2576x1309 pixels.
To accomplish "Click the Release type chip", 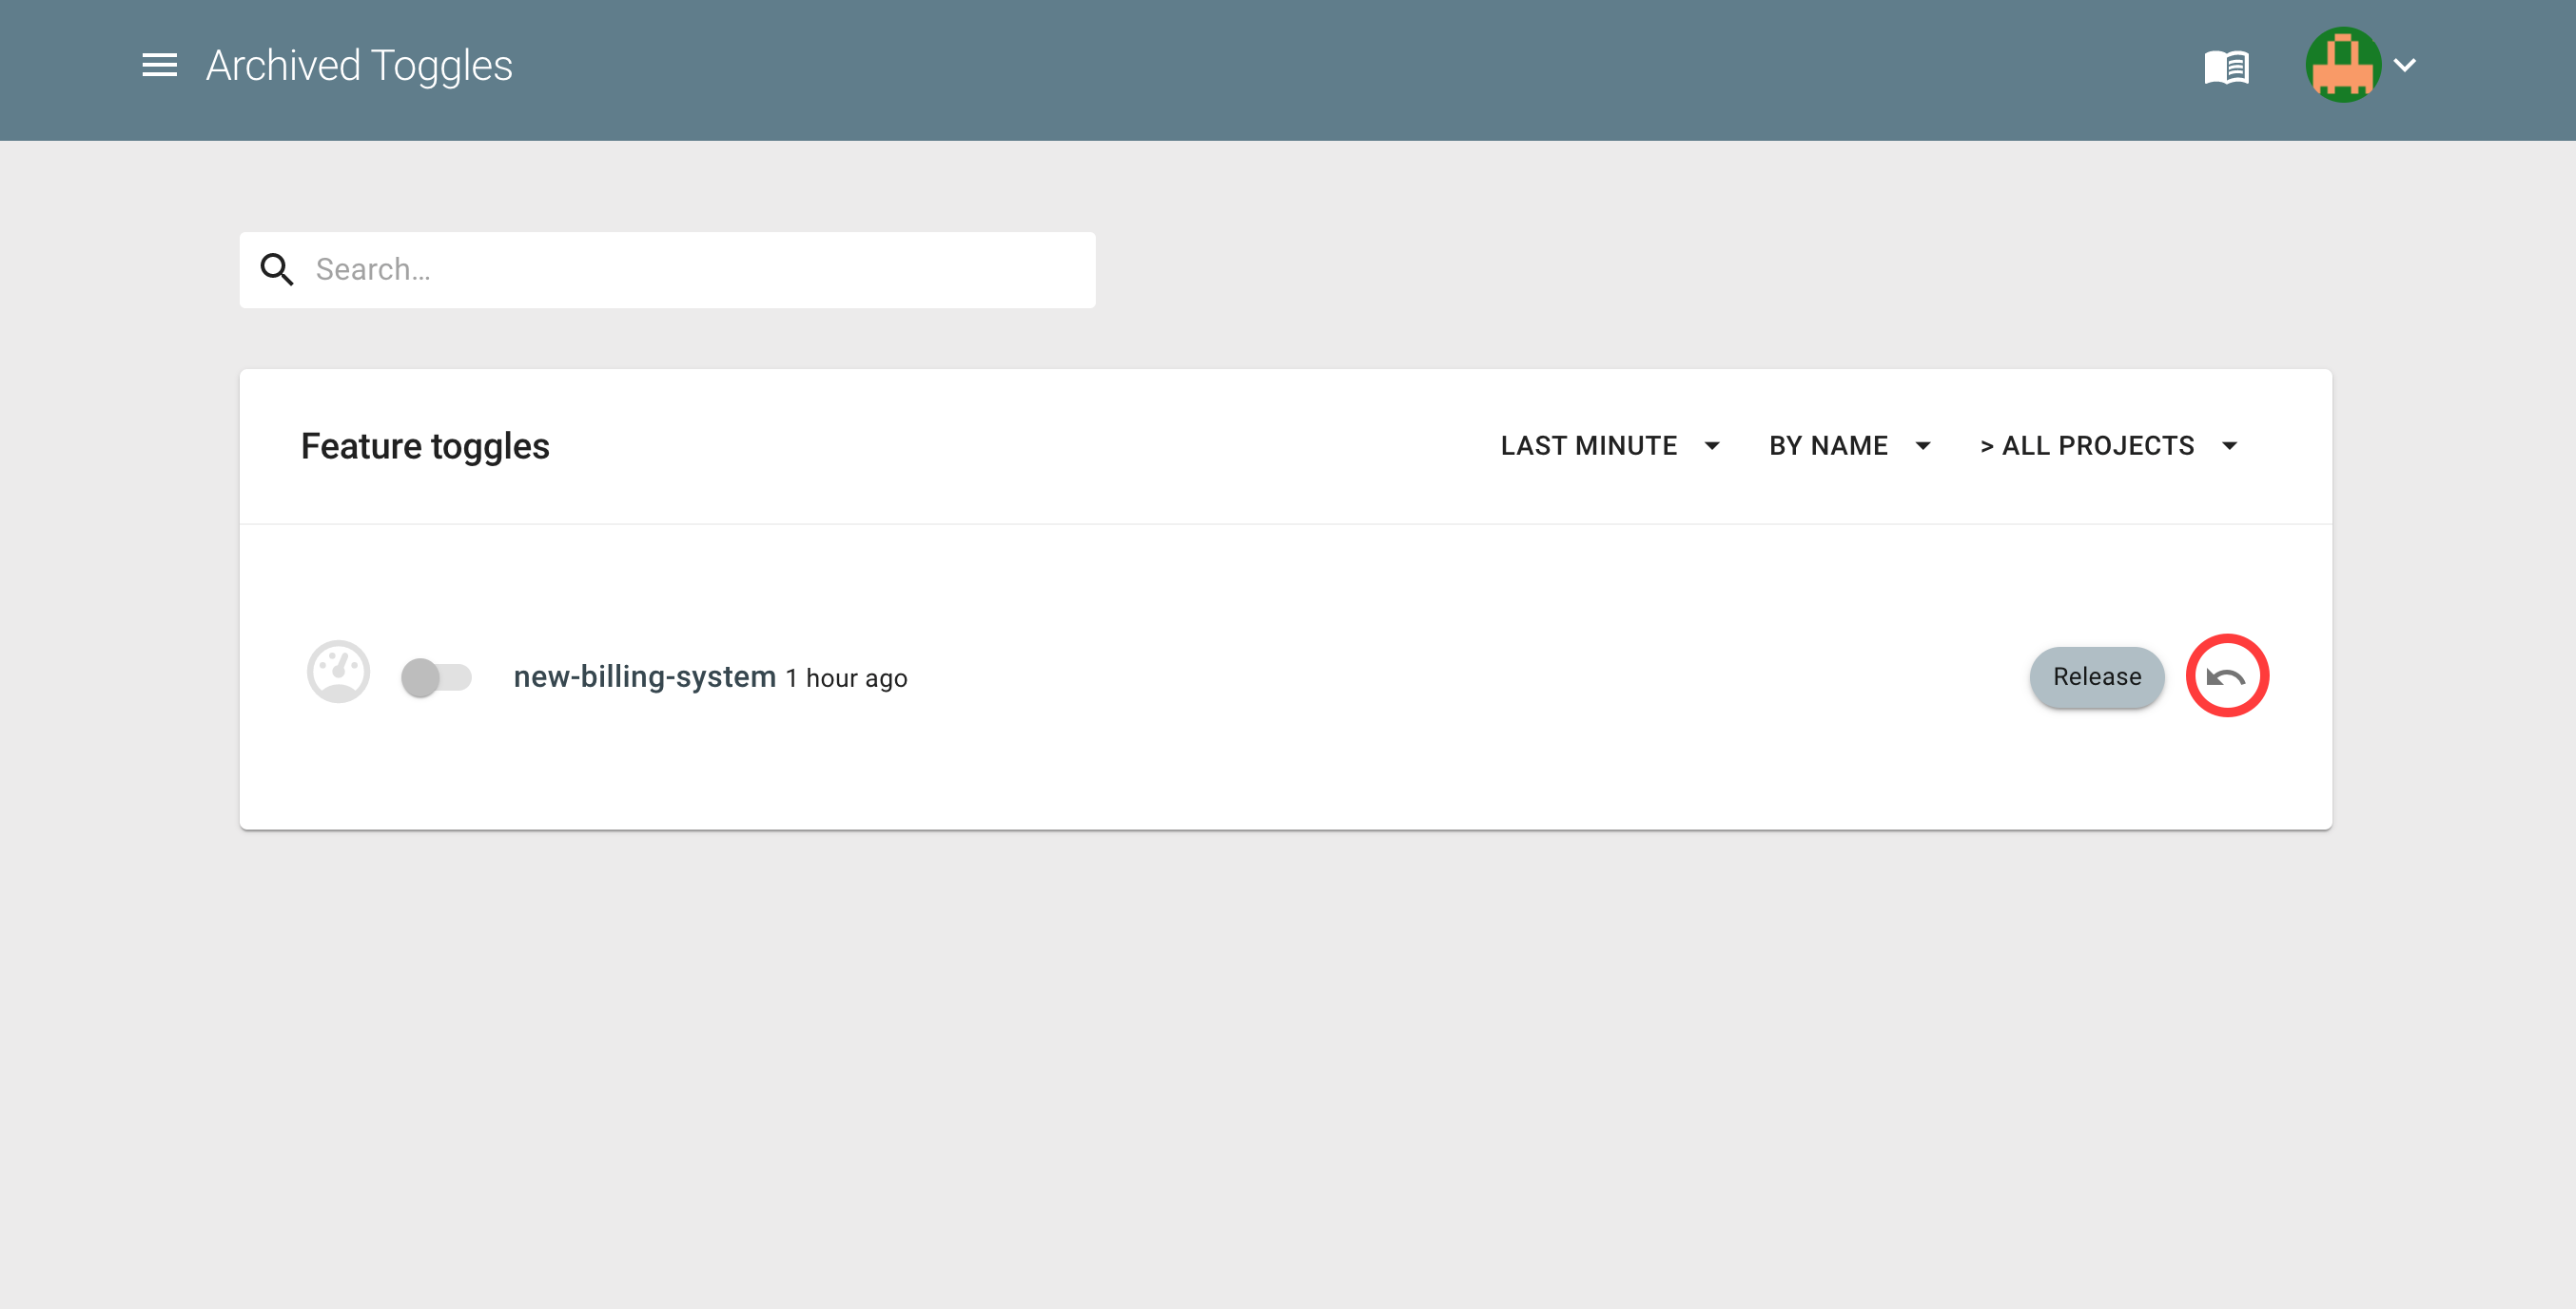I will click(2097, 677).
